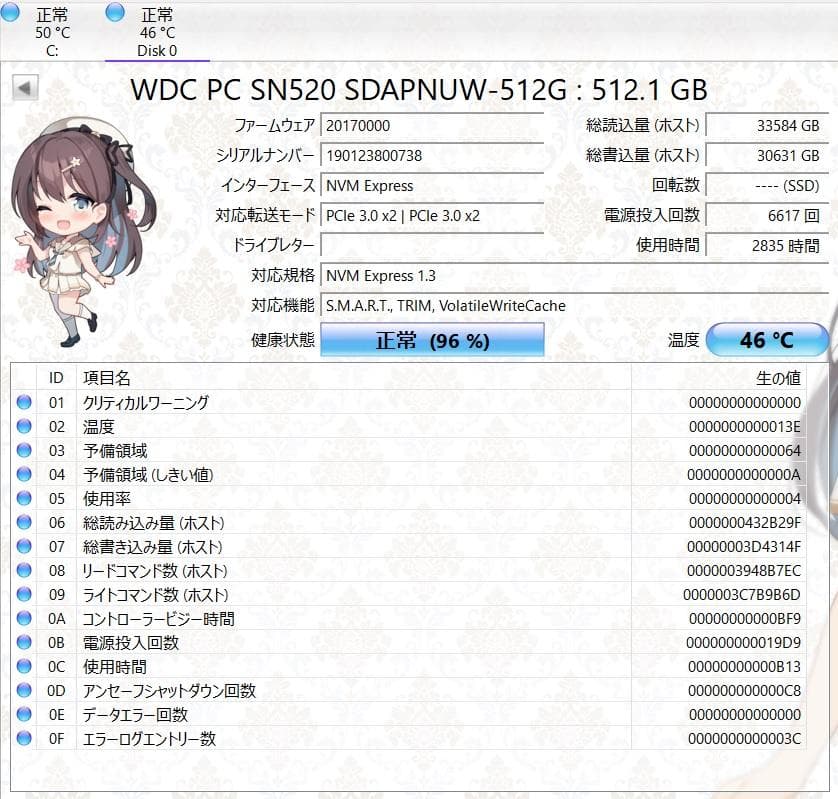Image resolution: width=838 pixels, height=799 pixels.
Task: Click status orb for row 04 予備領域 (しきい値)
Action: pos(24,474)
